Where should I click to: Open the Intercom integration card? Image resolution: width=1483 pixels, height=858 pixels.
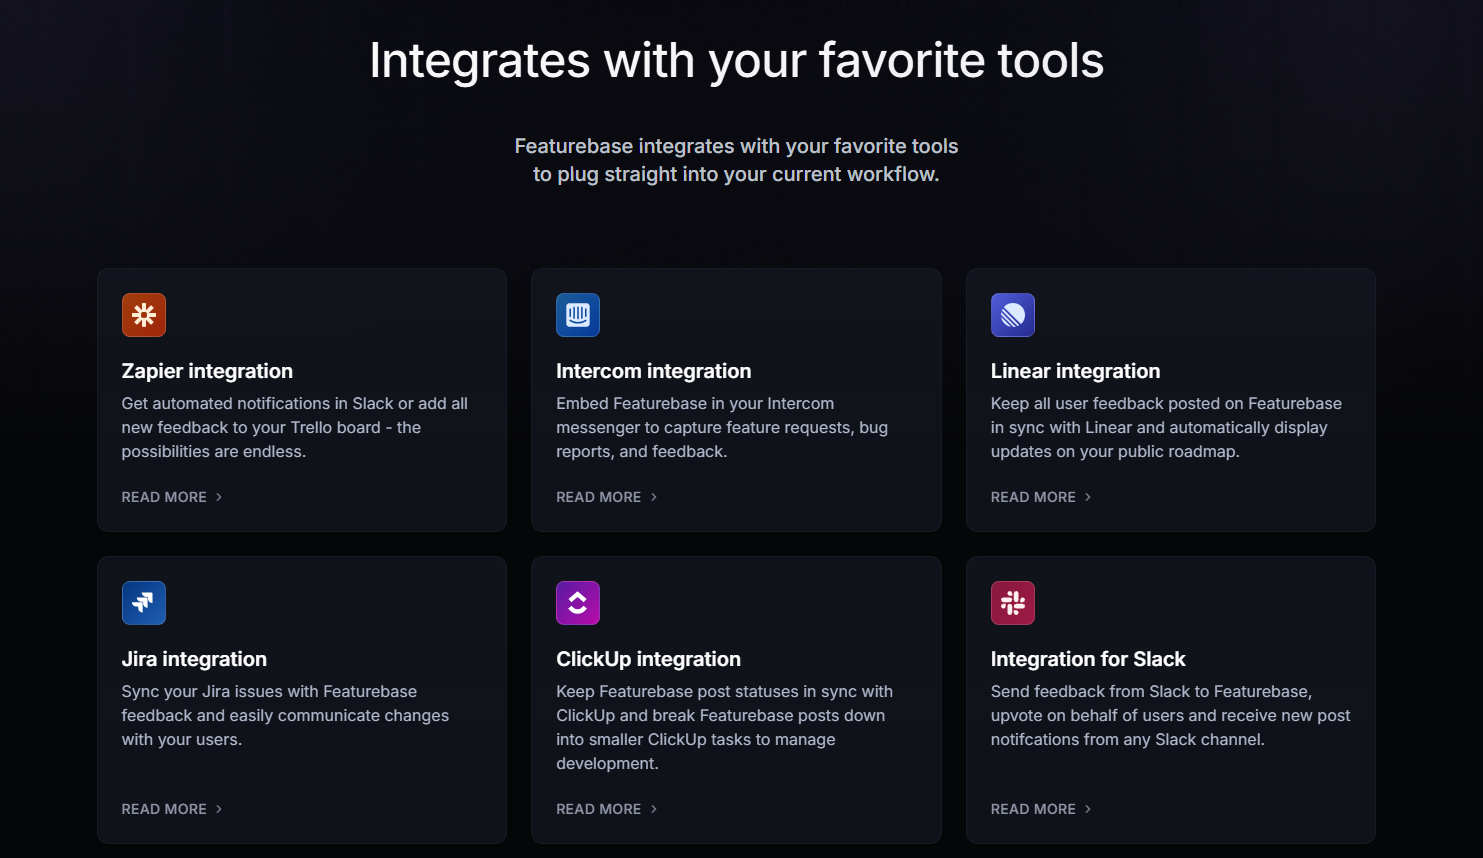pyautogui.click(x=736, y=399)
